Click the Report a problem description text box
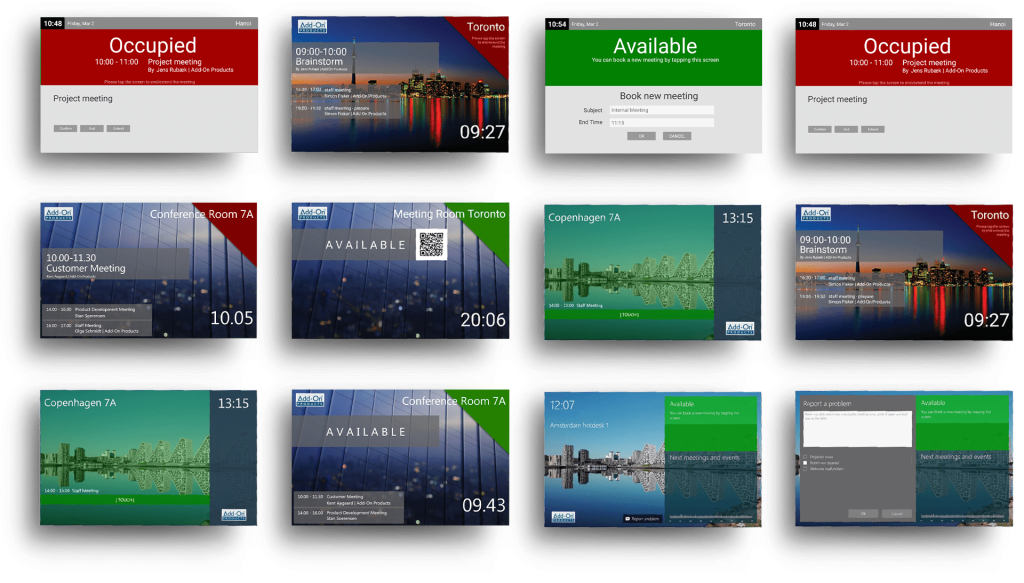1024x583 pixels. tap(857, 428)
